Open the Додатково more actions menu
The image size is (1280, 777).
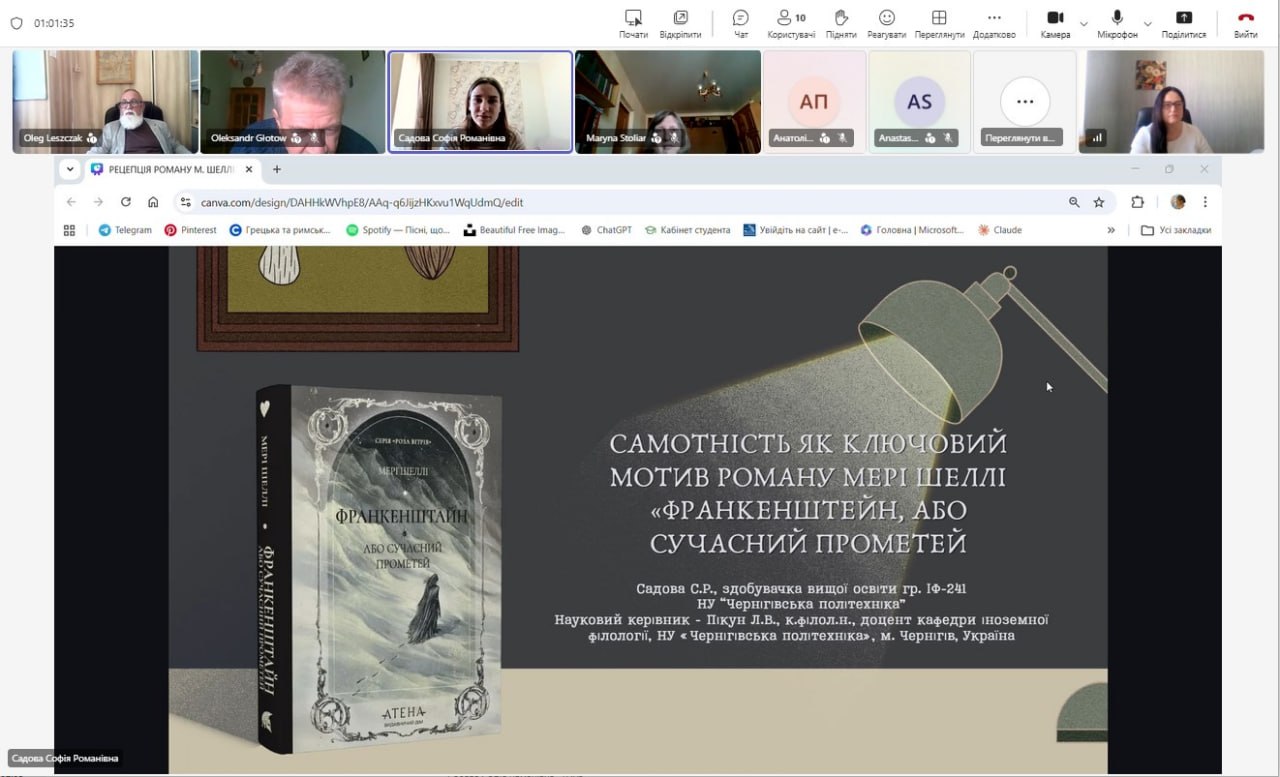(994, 24)
